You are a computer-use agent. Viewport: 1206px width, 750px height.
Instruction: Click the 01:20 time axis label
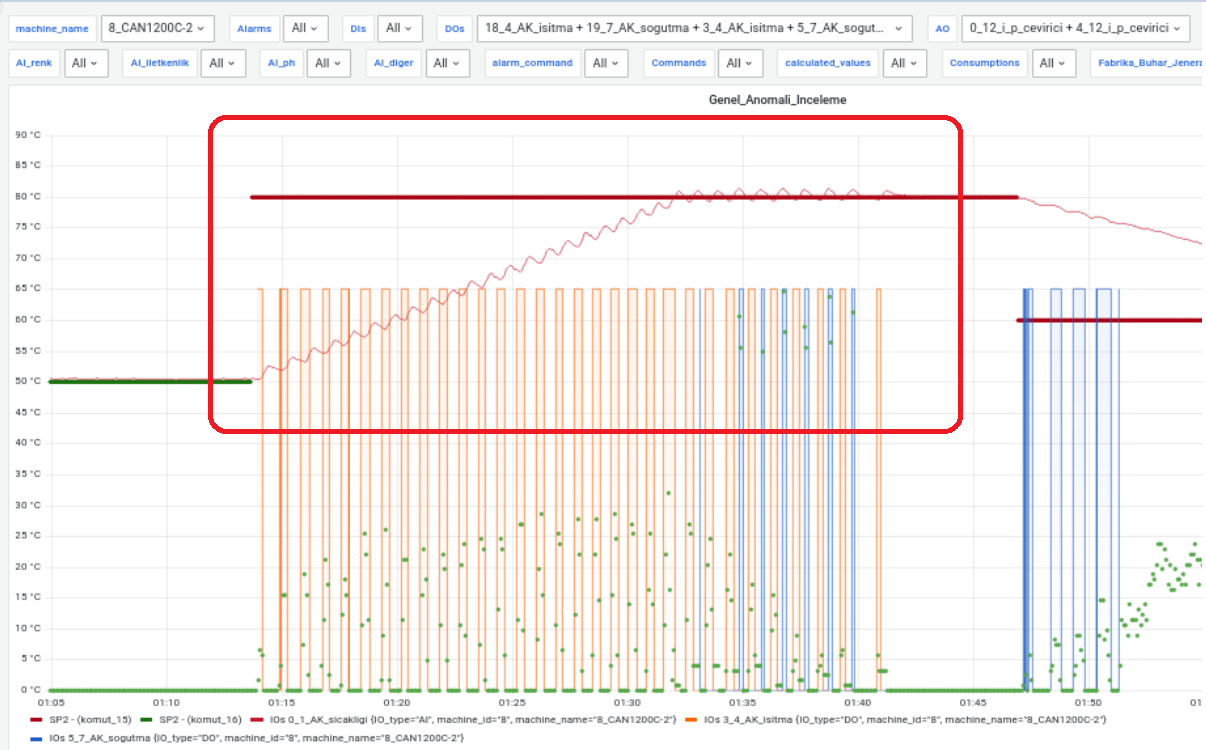397,703
